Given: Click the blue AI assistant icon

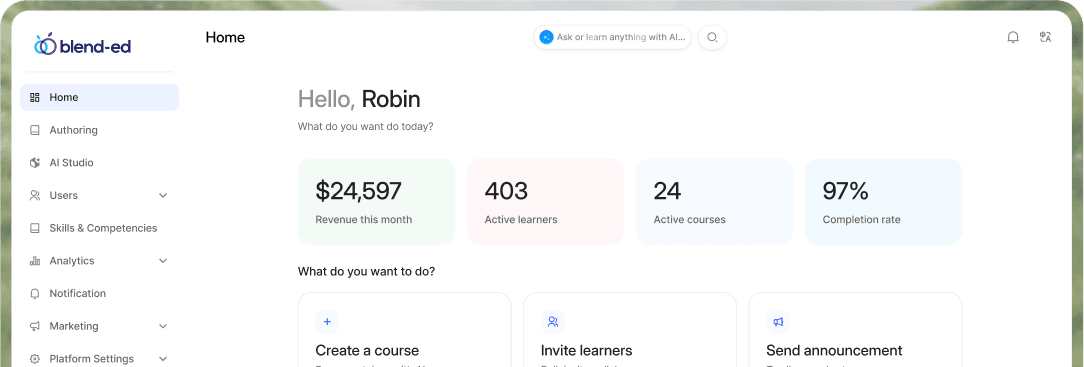Looking at the screenshot, I should tap(546, 37).
